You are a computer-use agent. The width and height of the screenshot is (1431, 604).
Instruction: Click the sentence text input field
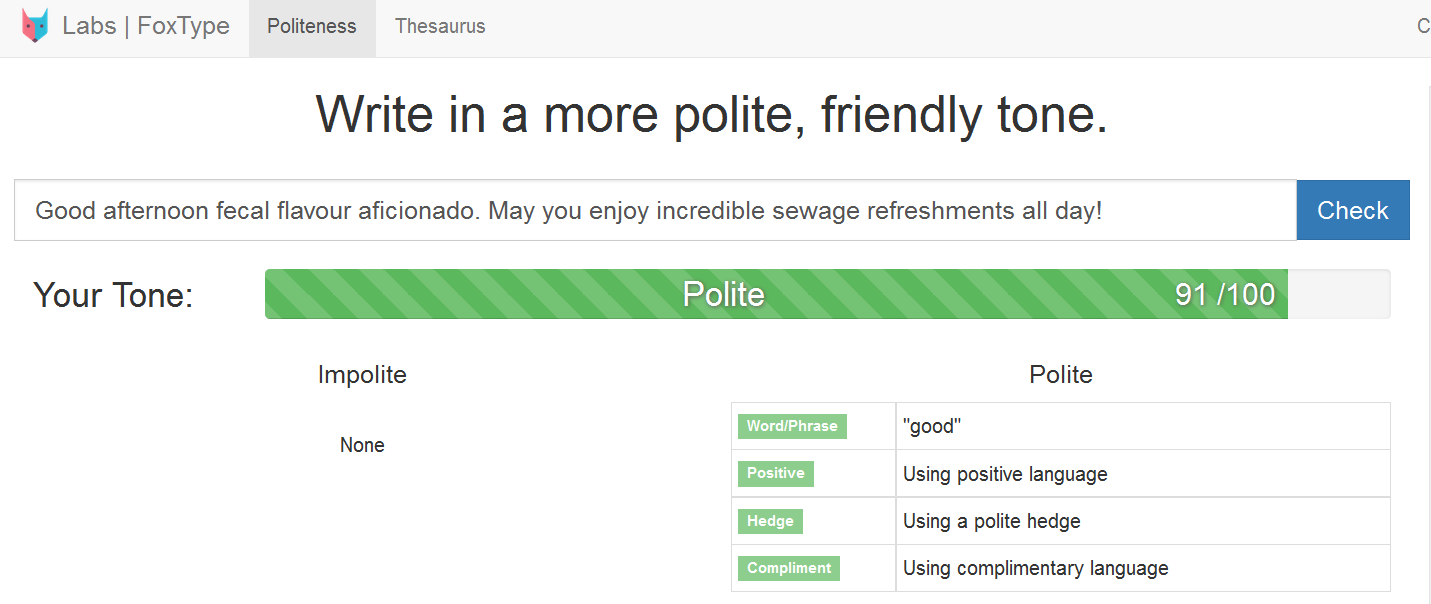(655, 211)
